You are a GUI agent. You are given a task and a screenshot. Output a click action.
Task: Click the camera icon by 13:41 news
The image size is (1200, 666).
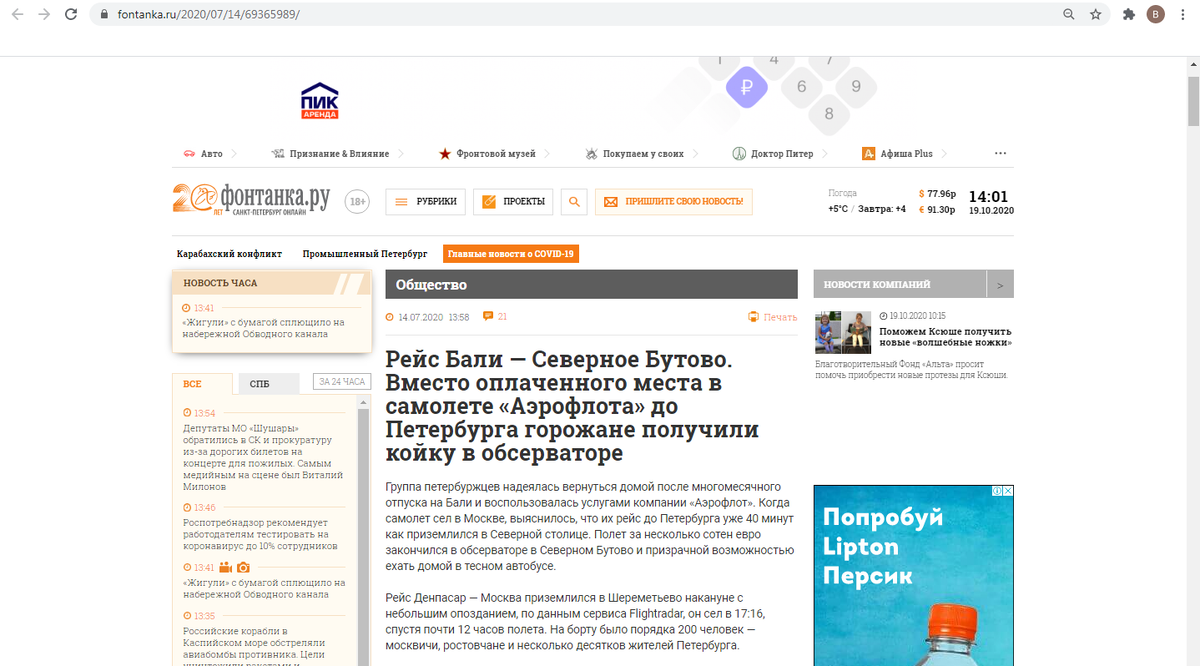[243, 567]
